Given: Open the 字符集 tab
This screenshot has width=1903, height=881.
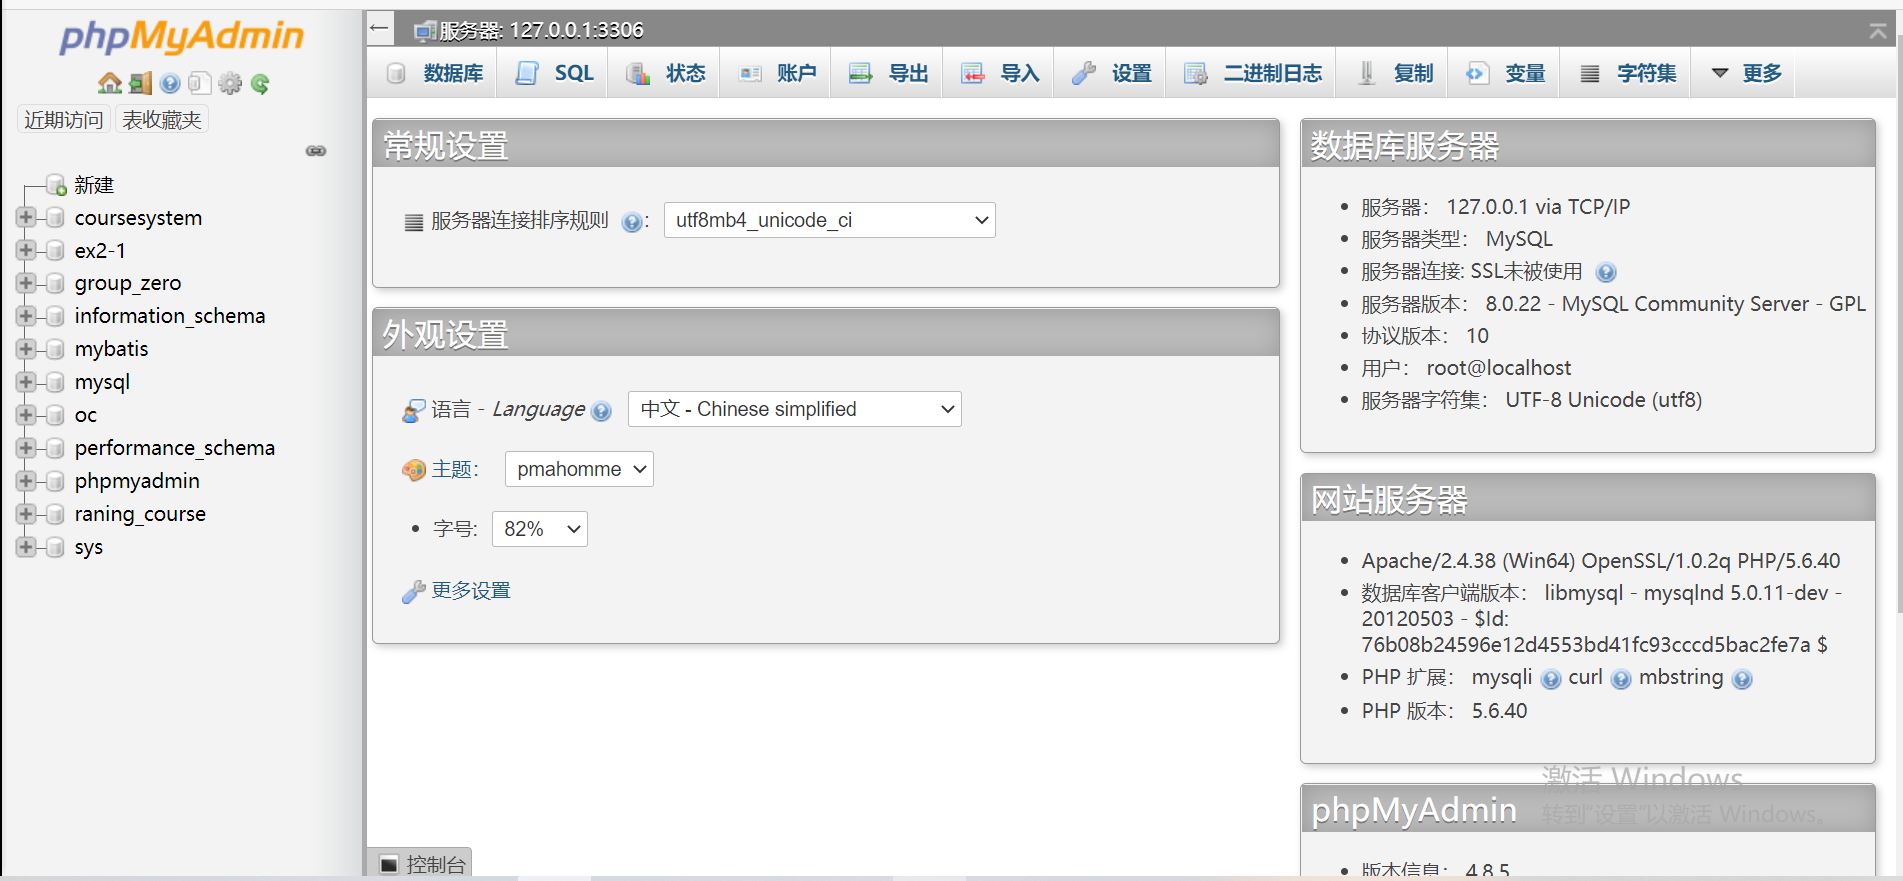Looking at the screenshot, I should (1627, 73).
